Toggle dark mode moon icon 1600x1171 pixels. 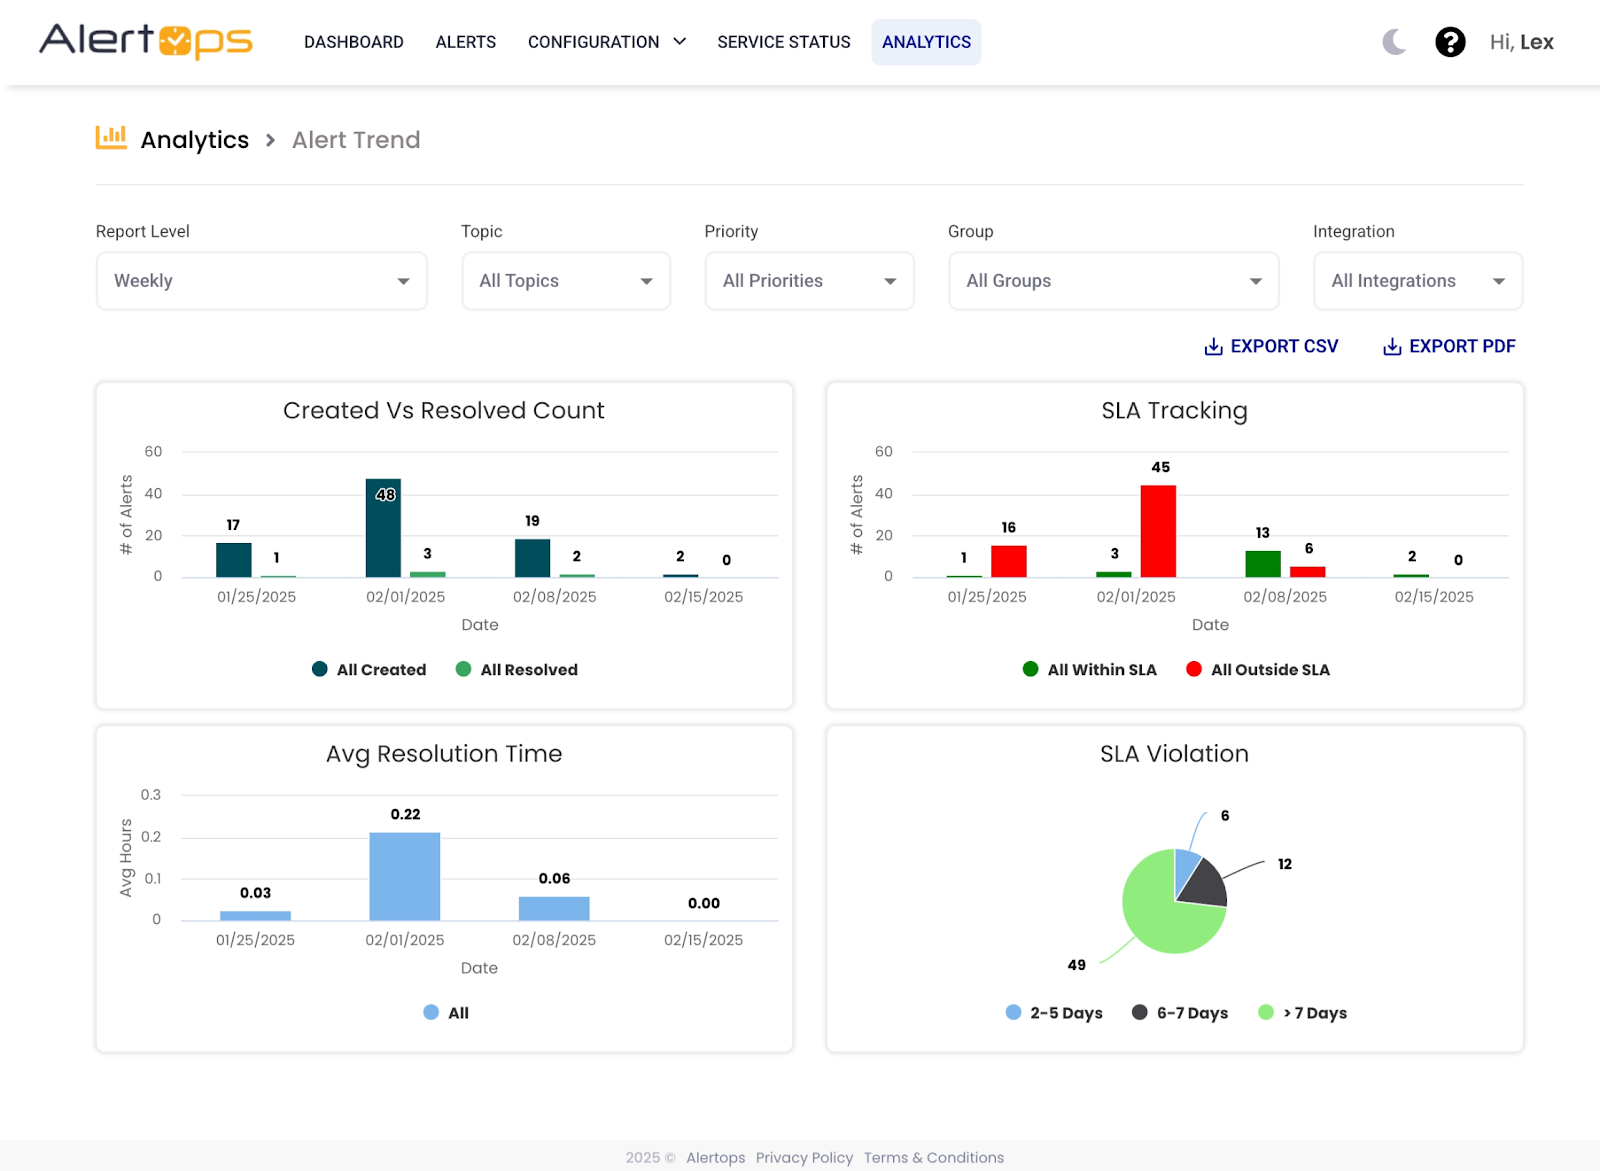point(1394,42)
